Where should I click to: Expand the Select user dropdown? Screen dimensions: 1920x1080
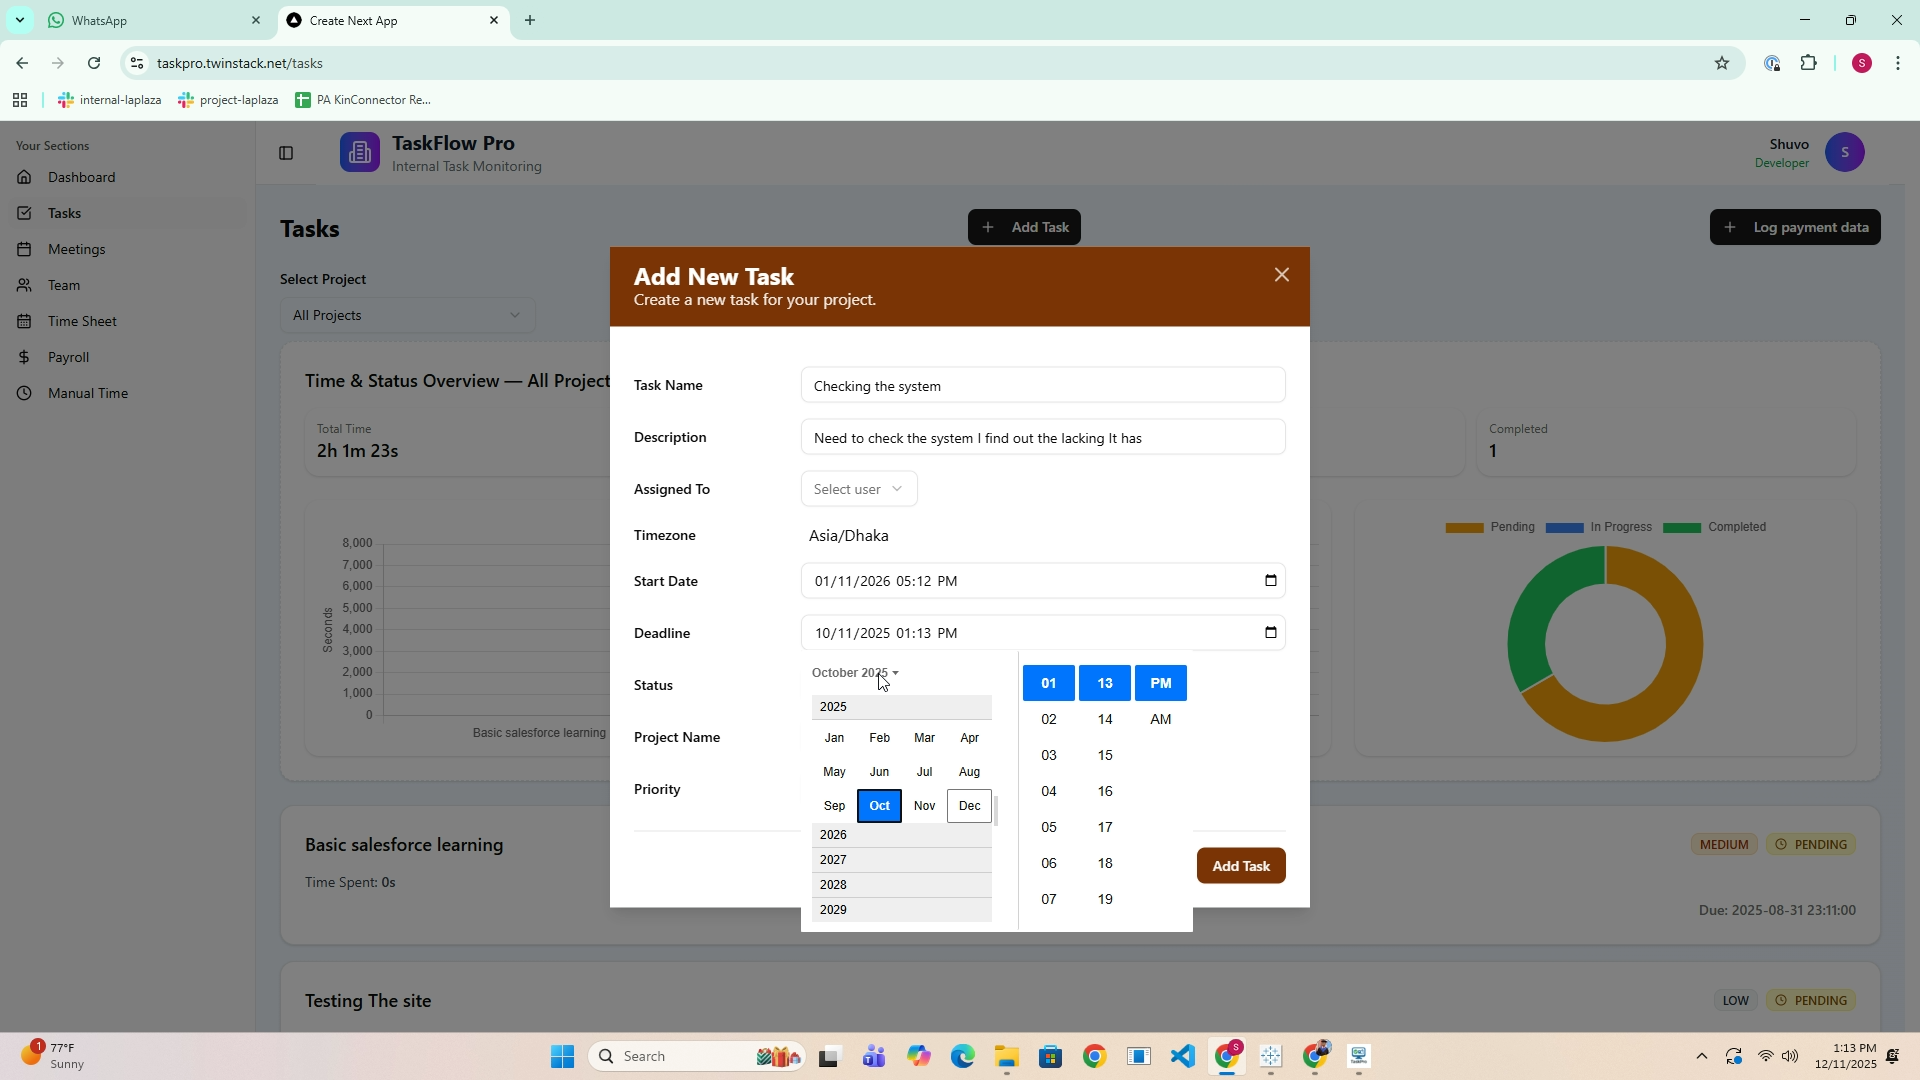tap(858, 489)
